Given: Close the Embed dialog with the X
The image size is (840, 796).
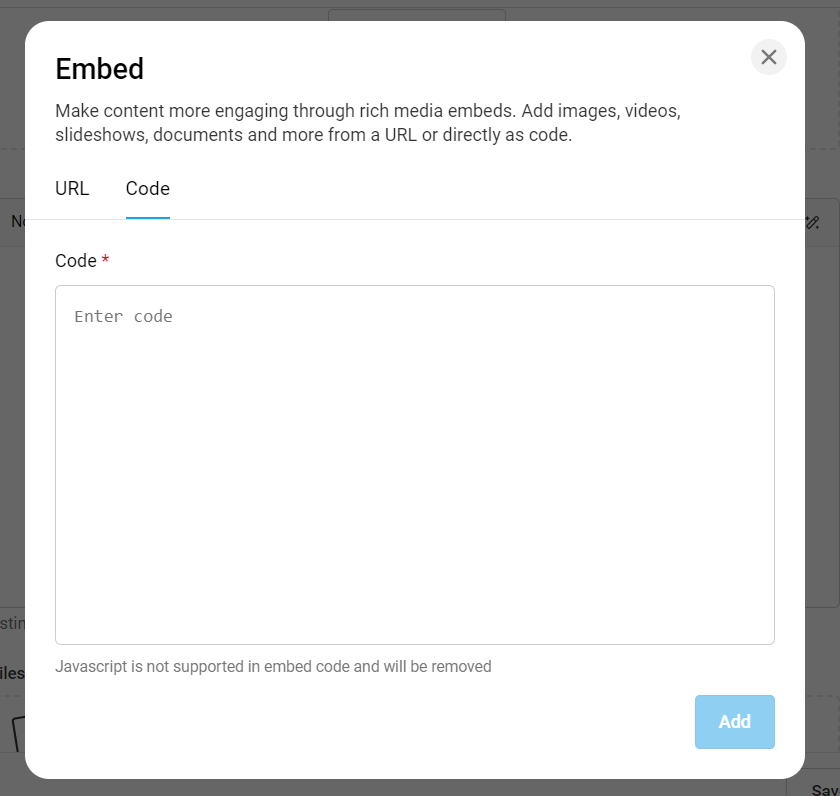Looking at the screenshot, I should pos(768,57).
